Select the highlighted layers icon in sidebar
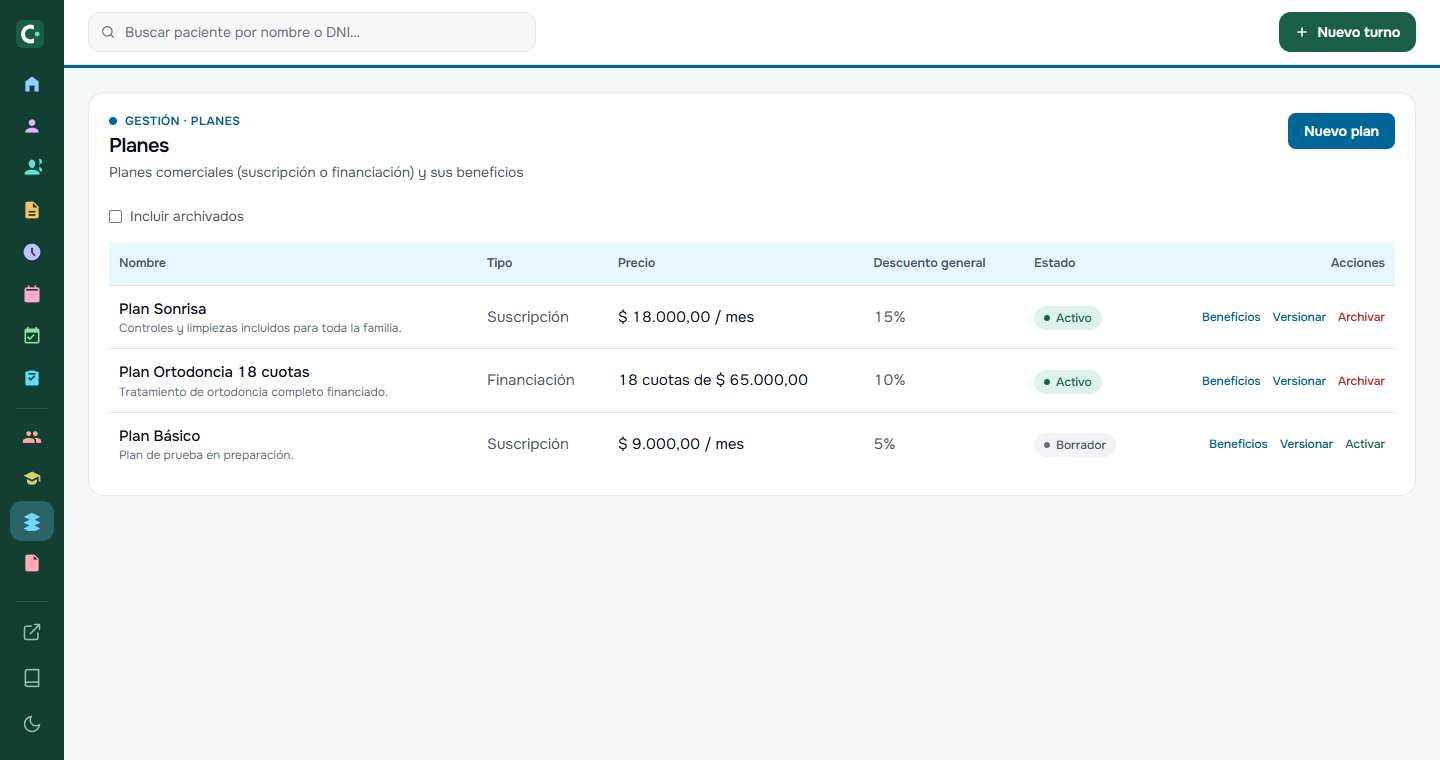This screenshot has width=1440, height=760. [x=32, y=521]
